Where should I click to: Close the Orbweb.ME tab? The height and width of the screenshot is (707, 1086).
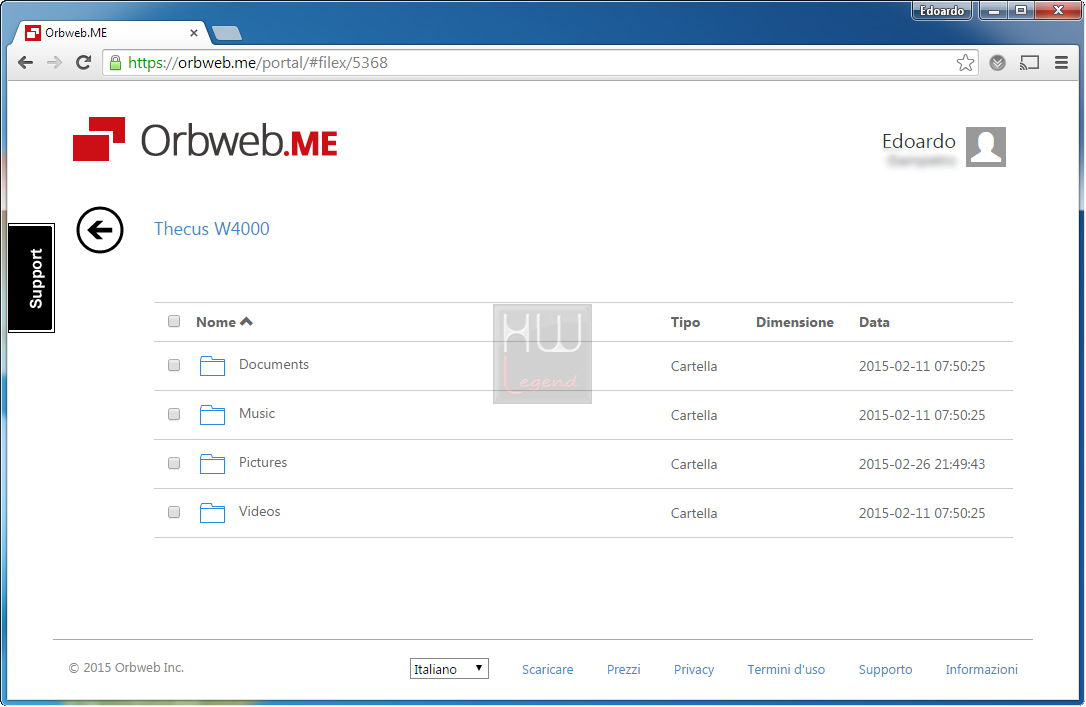[x=194, y=33]
